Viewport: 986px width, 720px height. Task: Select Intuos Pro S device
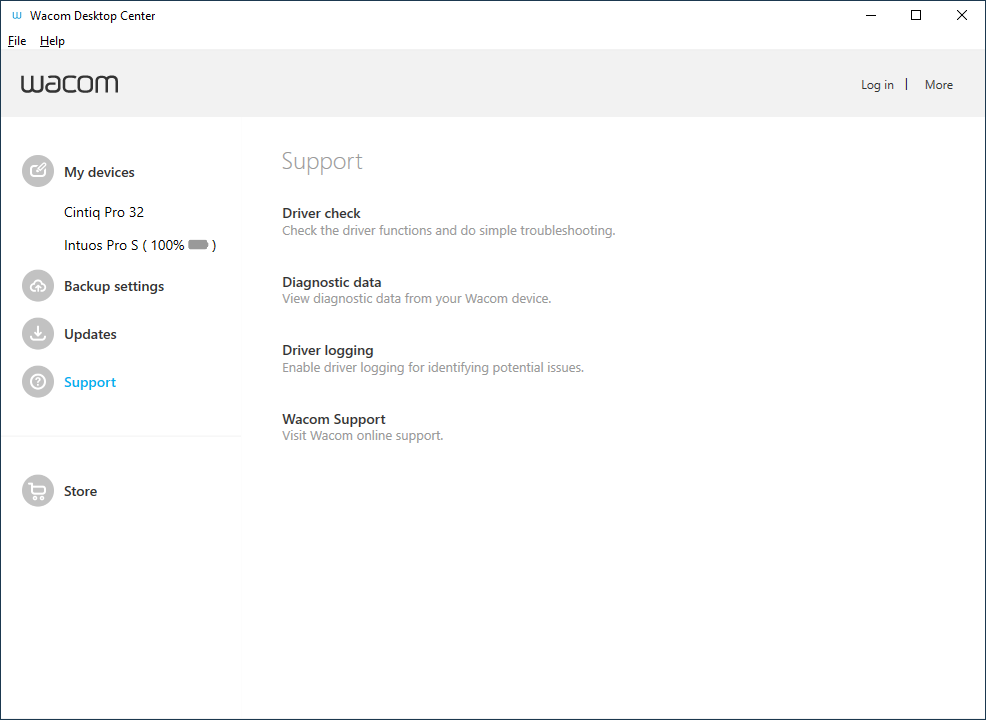(x=140, y=245)
